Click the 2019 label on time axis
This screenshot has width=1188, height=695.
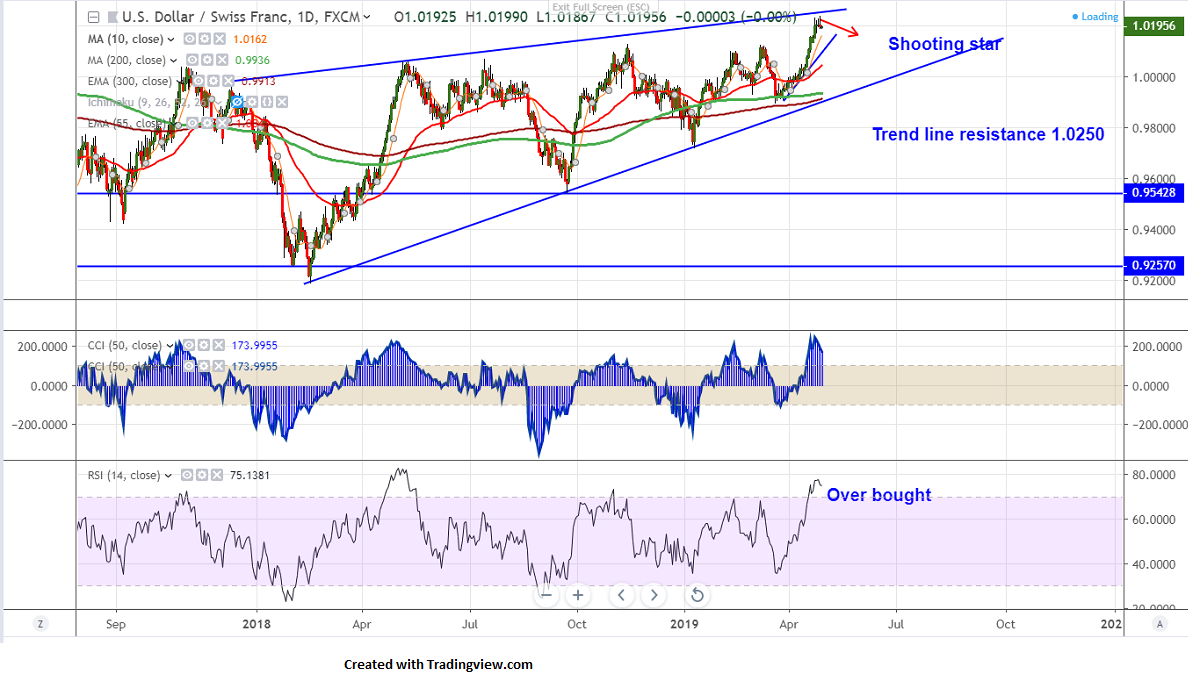point(685,625)
